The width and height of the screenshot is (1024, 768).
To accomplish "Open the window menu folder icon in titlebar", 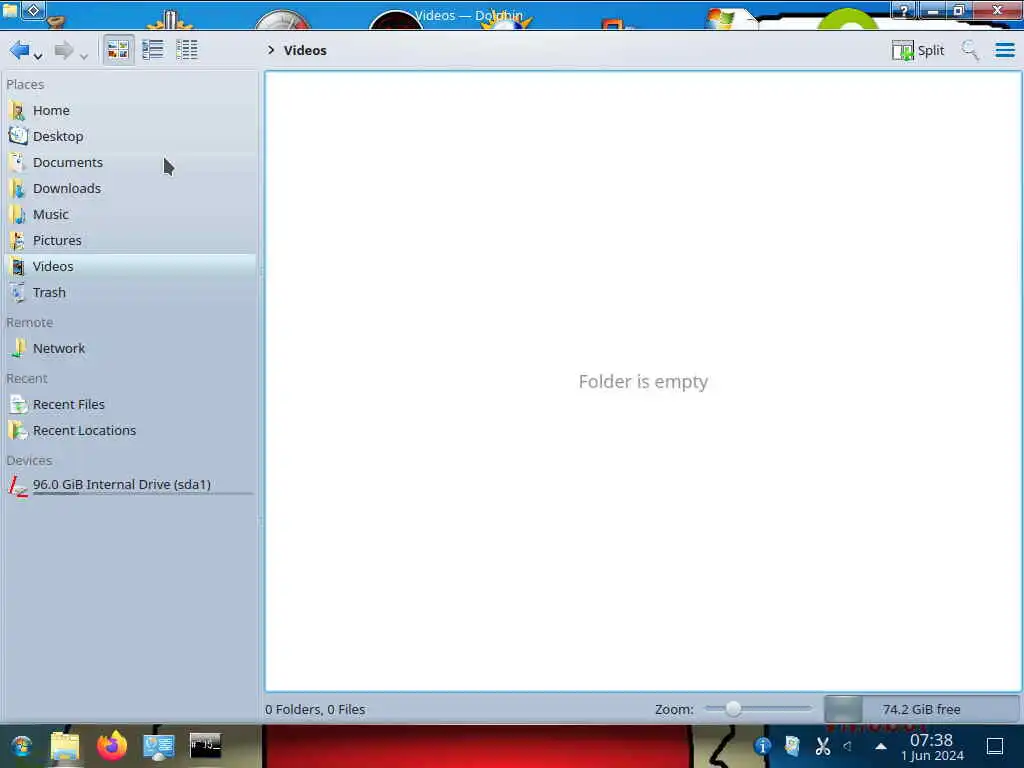I will coord(10,10).
